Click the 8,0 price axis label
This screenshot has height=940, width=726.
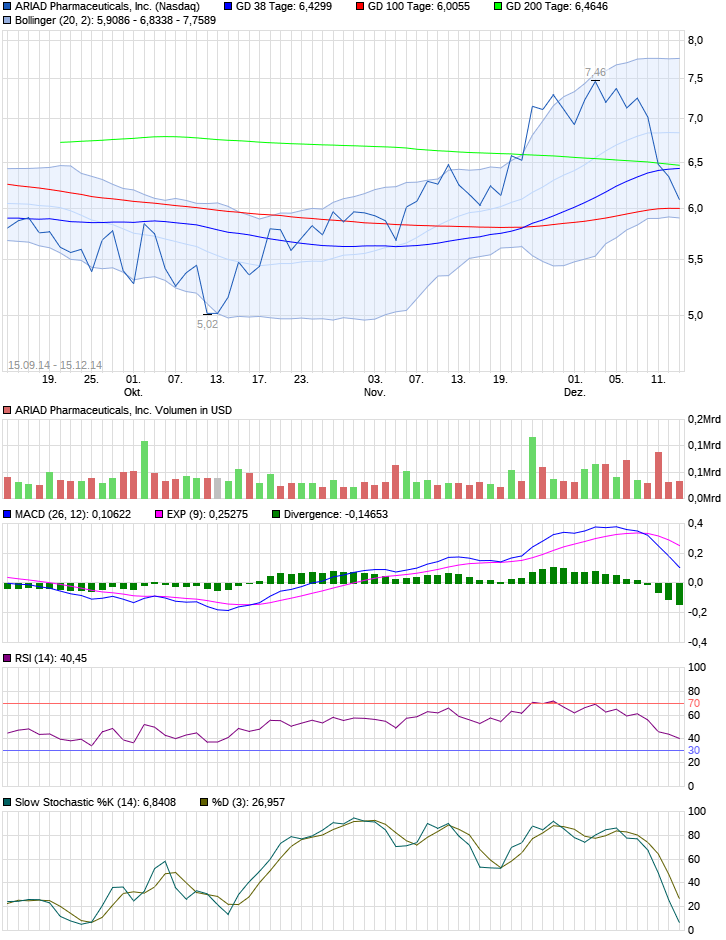(695, 40)
